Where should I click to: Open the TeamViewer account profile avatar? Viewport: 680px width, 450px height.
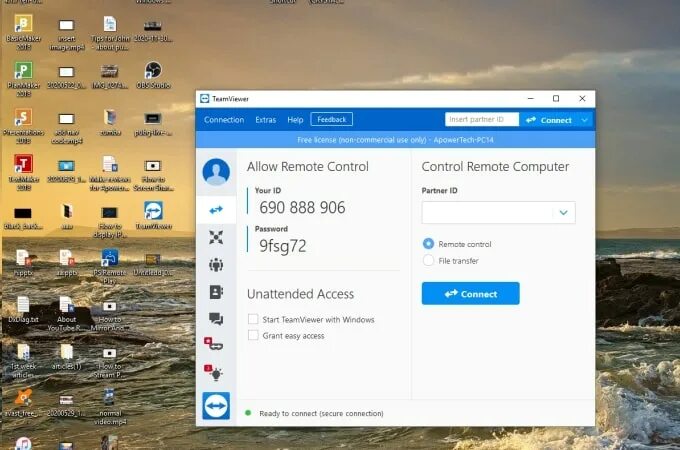pyautogui.click(x=216, y=172)
